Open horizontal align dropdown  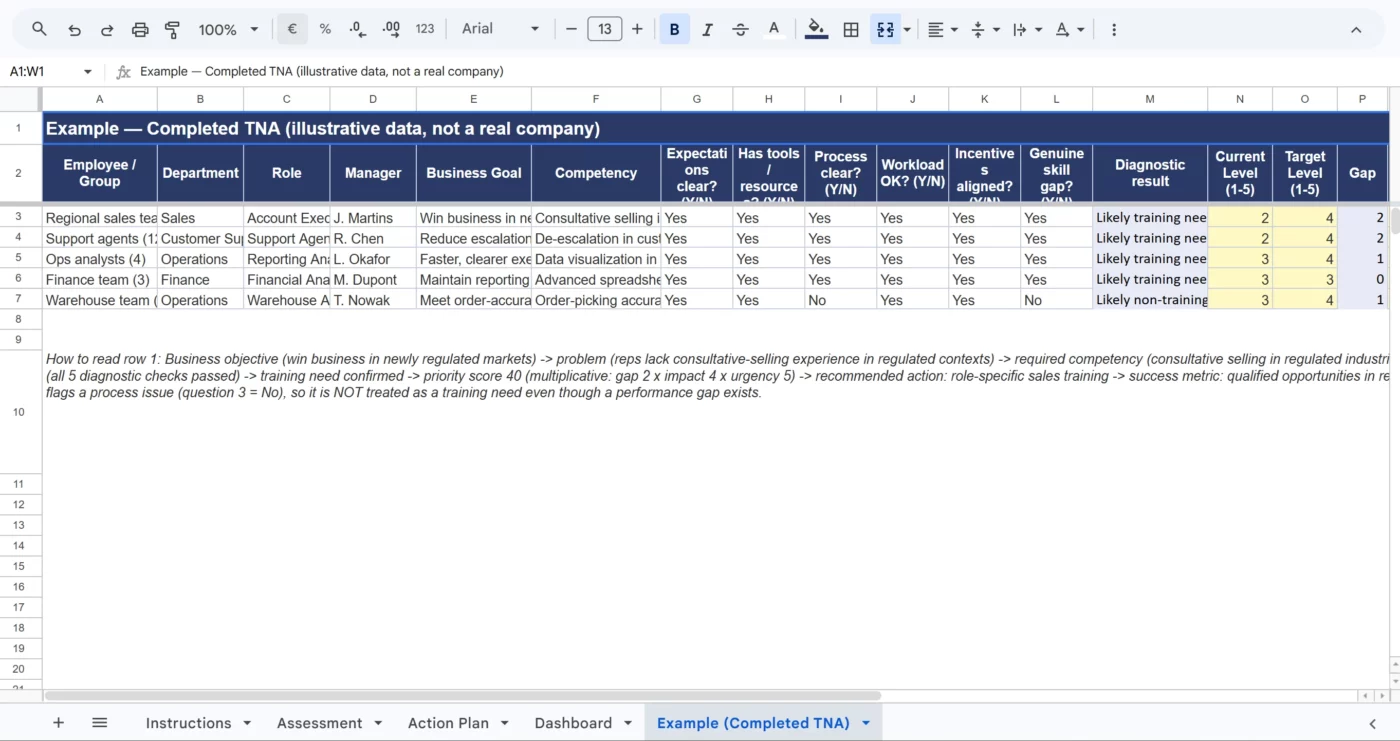(x=942, y=30)
